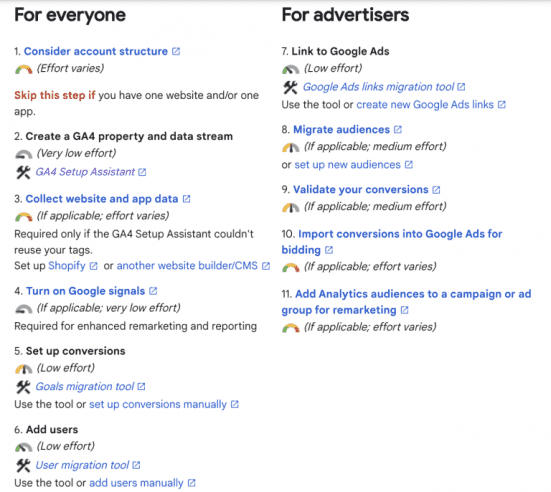Click wrench icon next to GA4 Setup Assistant

click(x=24, y=172)
